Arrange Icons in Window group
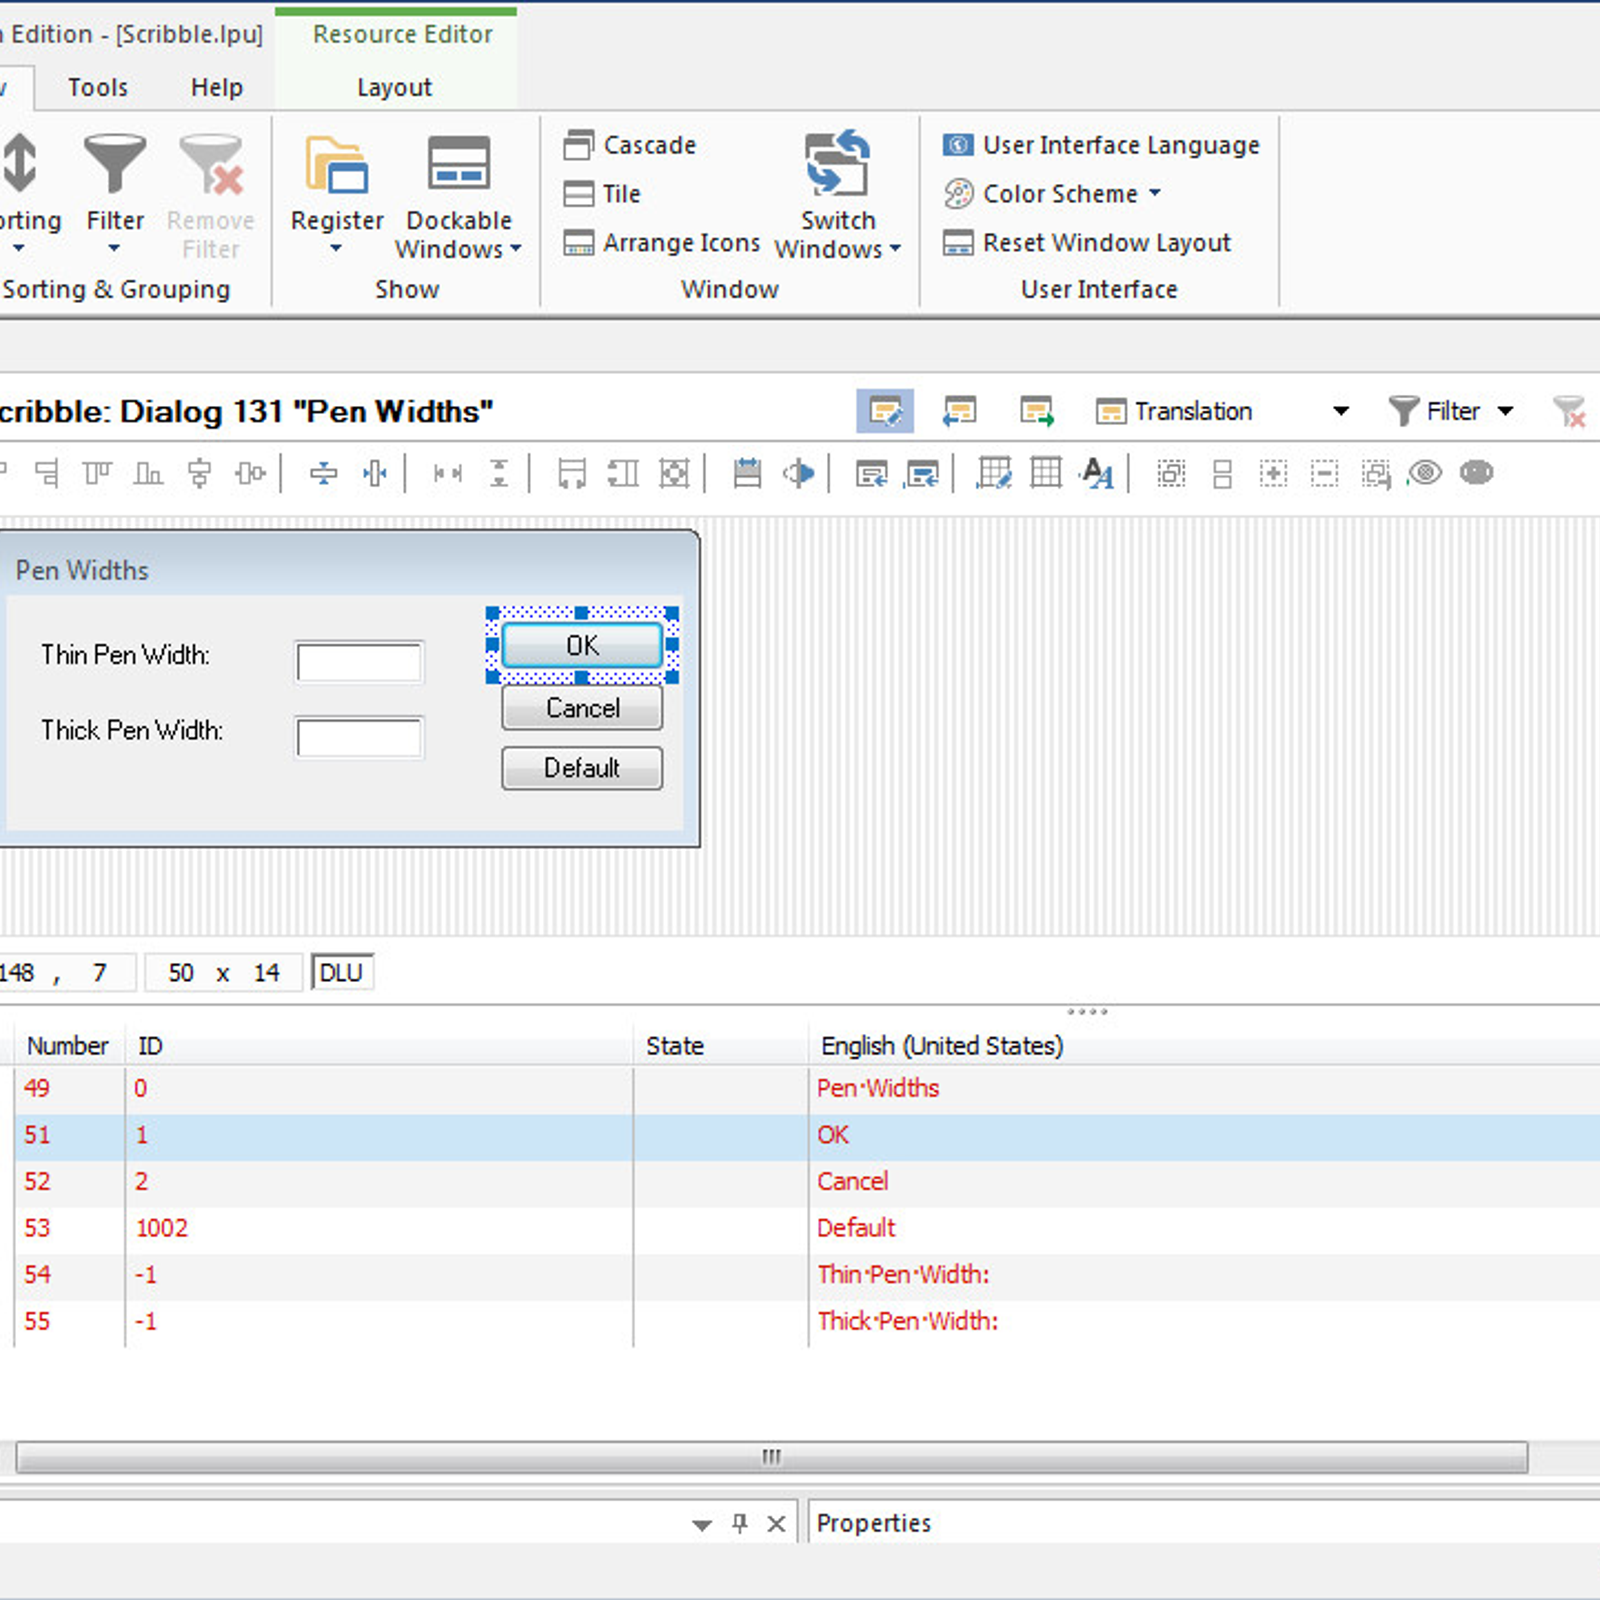The image size is (1600, 1600). pos(661,243)
